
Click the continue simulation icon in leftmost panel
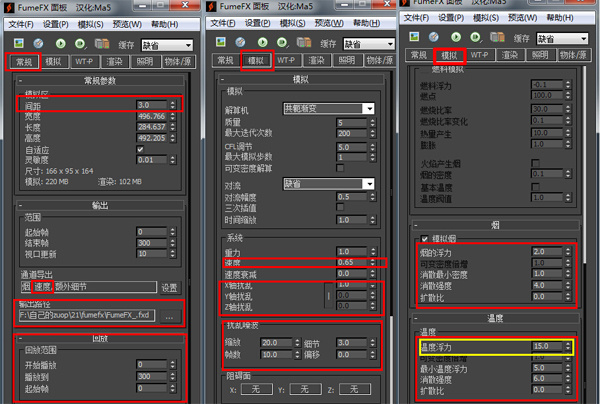(x=80, y=44)
